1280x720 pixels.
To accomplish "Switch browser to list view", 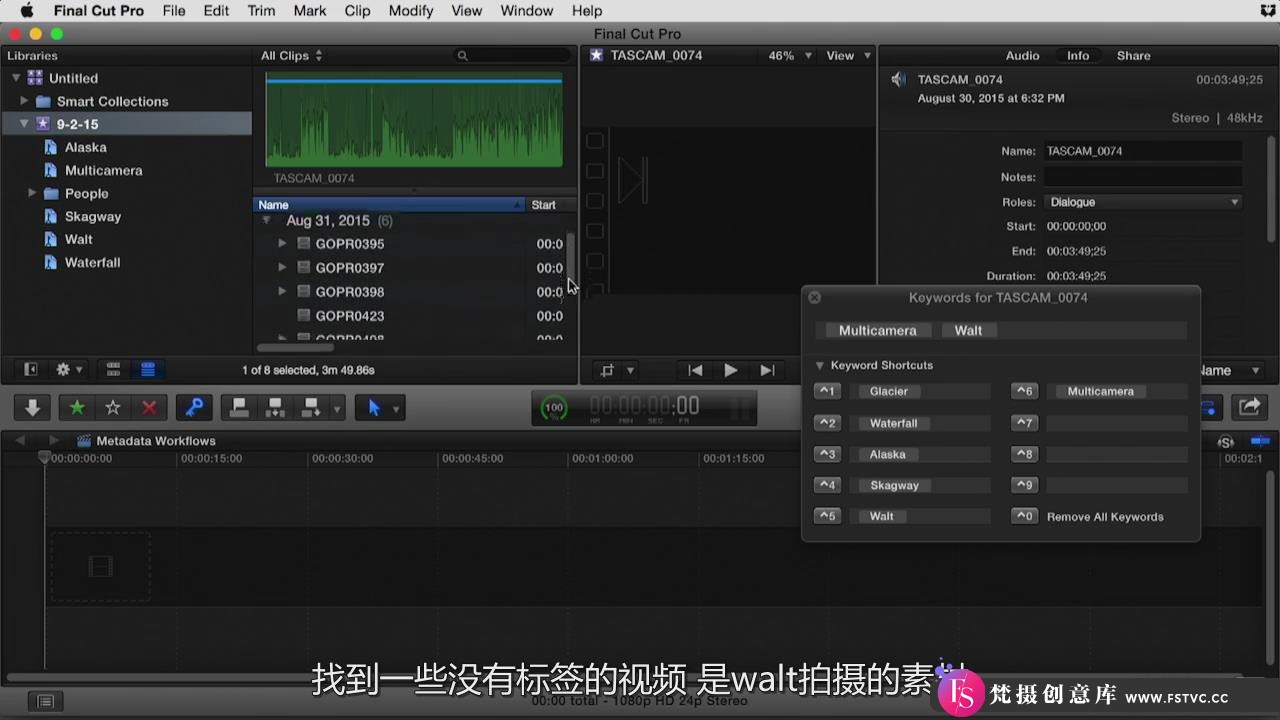I will click(148, 369).
